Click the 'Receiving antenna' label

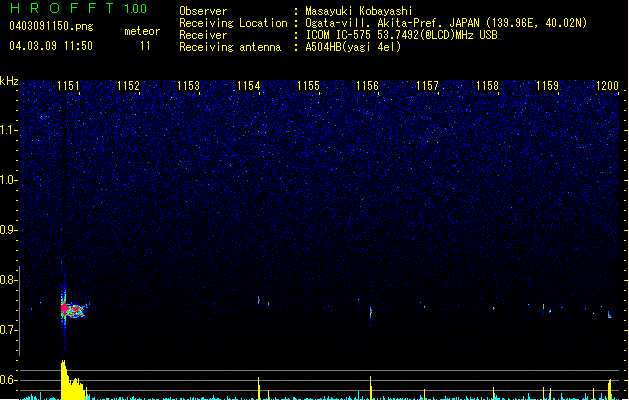pos(230,47)
